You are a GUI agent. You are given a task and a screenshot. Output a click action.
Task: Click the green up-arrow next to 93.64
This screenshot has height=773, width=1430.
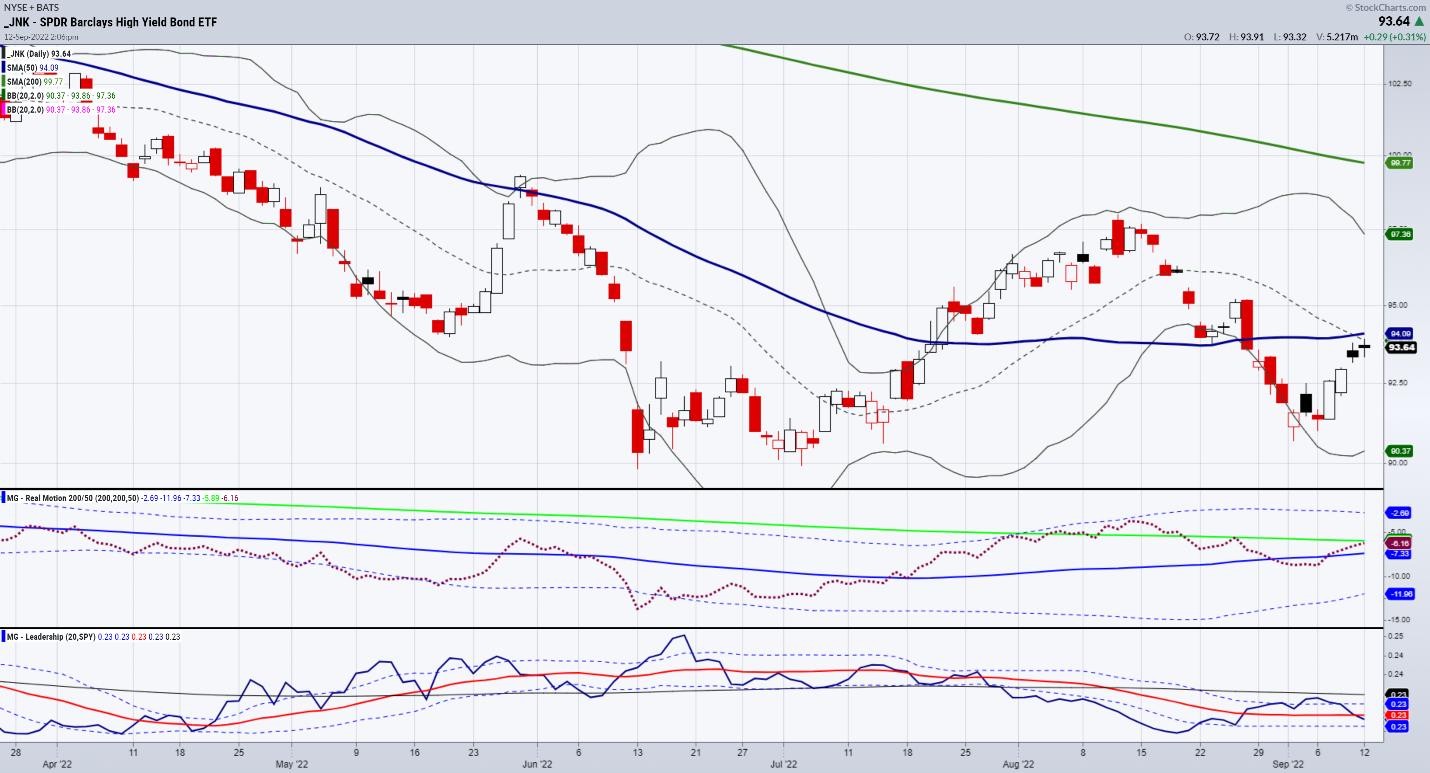(1418, 21)
